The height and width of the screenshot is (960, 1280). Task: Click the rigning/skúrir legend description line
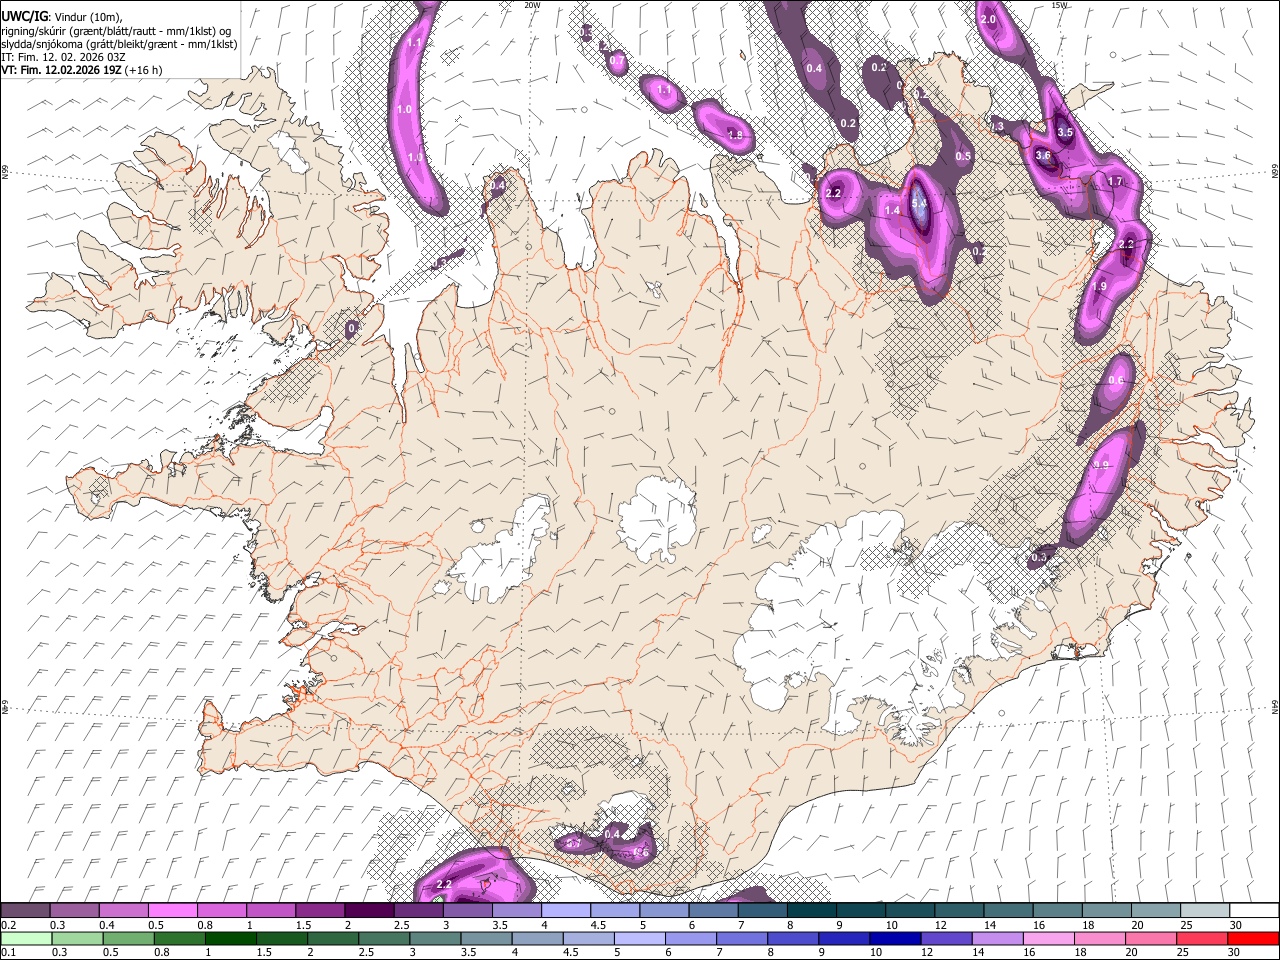(x=116, y=31)
